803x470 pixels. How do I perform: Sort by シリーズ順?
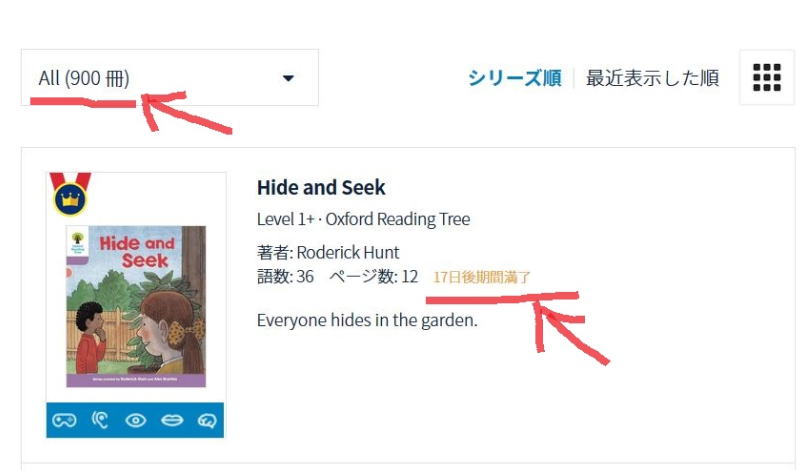(514, 78)
